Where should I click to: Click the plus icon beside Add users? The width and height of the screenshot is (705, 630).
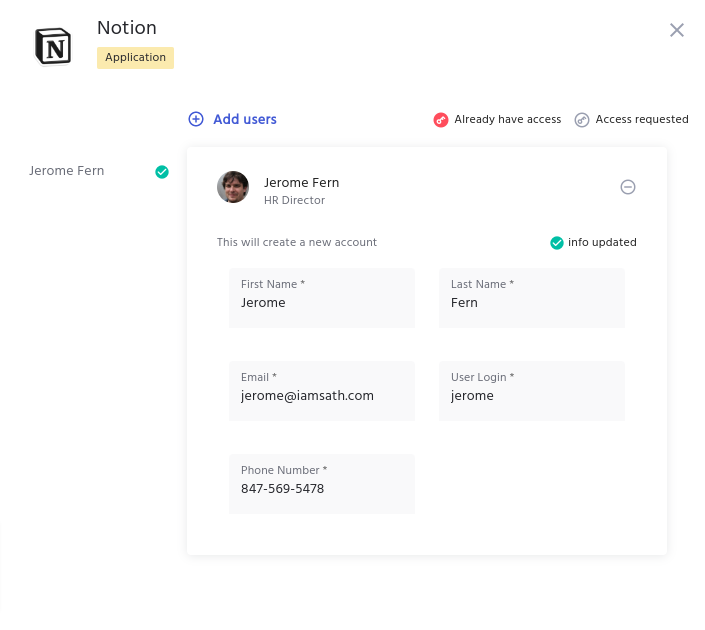pyautogui.click(x=196, y=119)
